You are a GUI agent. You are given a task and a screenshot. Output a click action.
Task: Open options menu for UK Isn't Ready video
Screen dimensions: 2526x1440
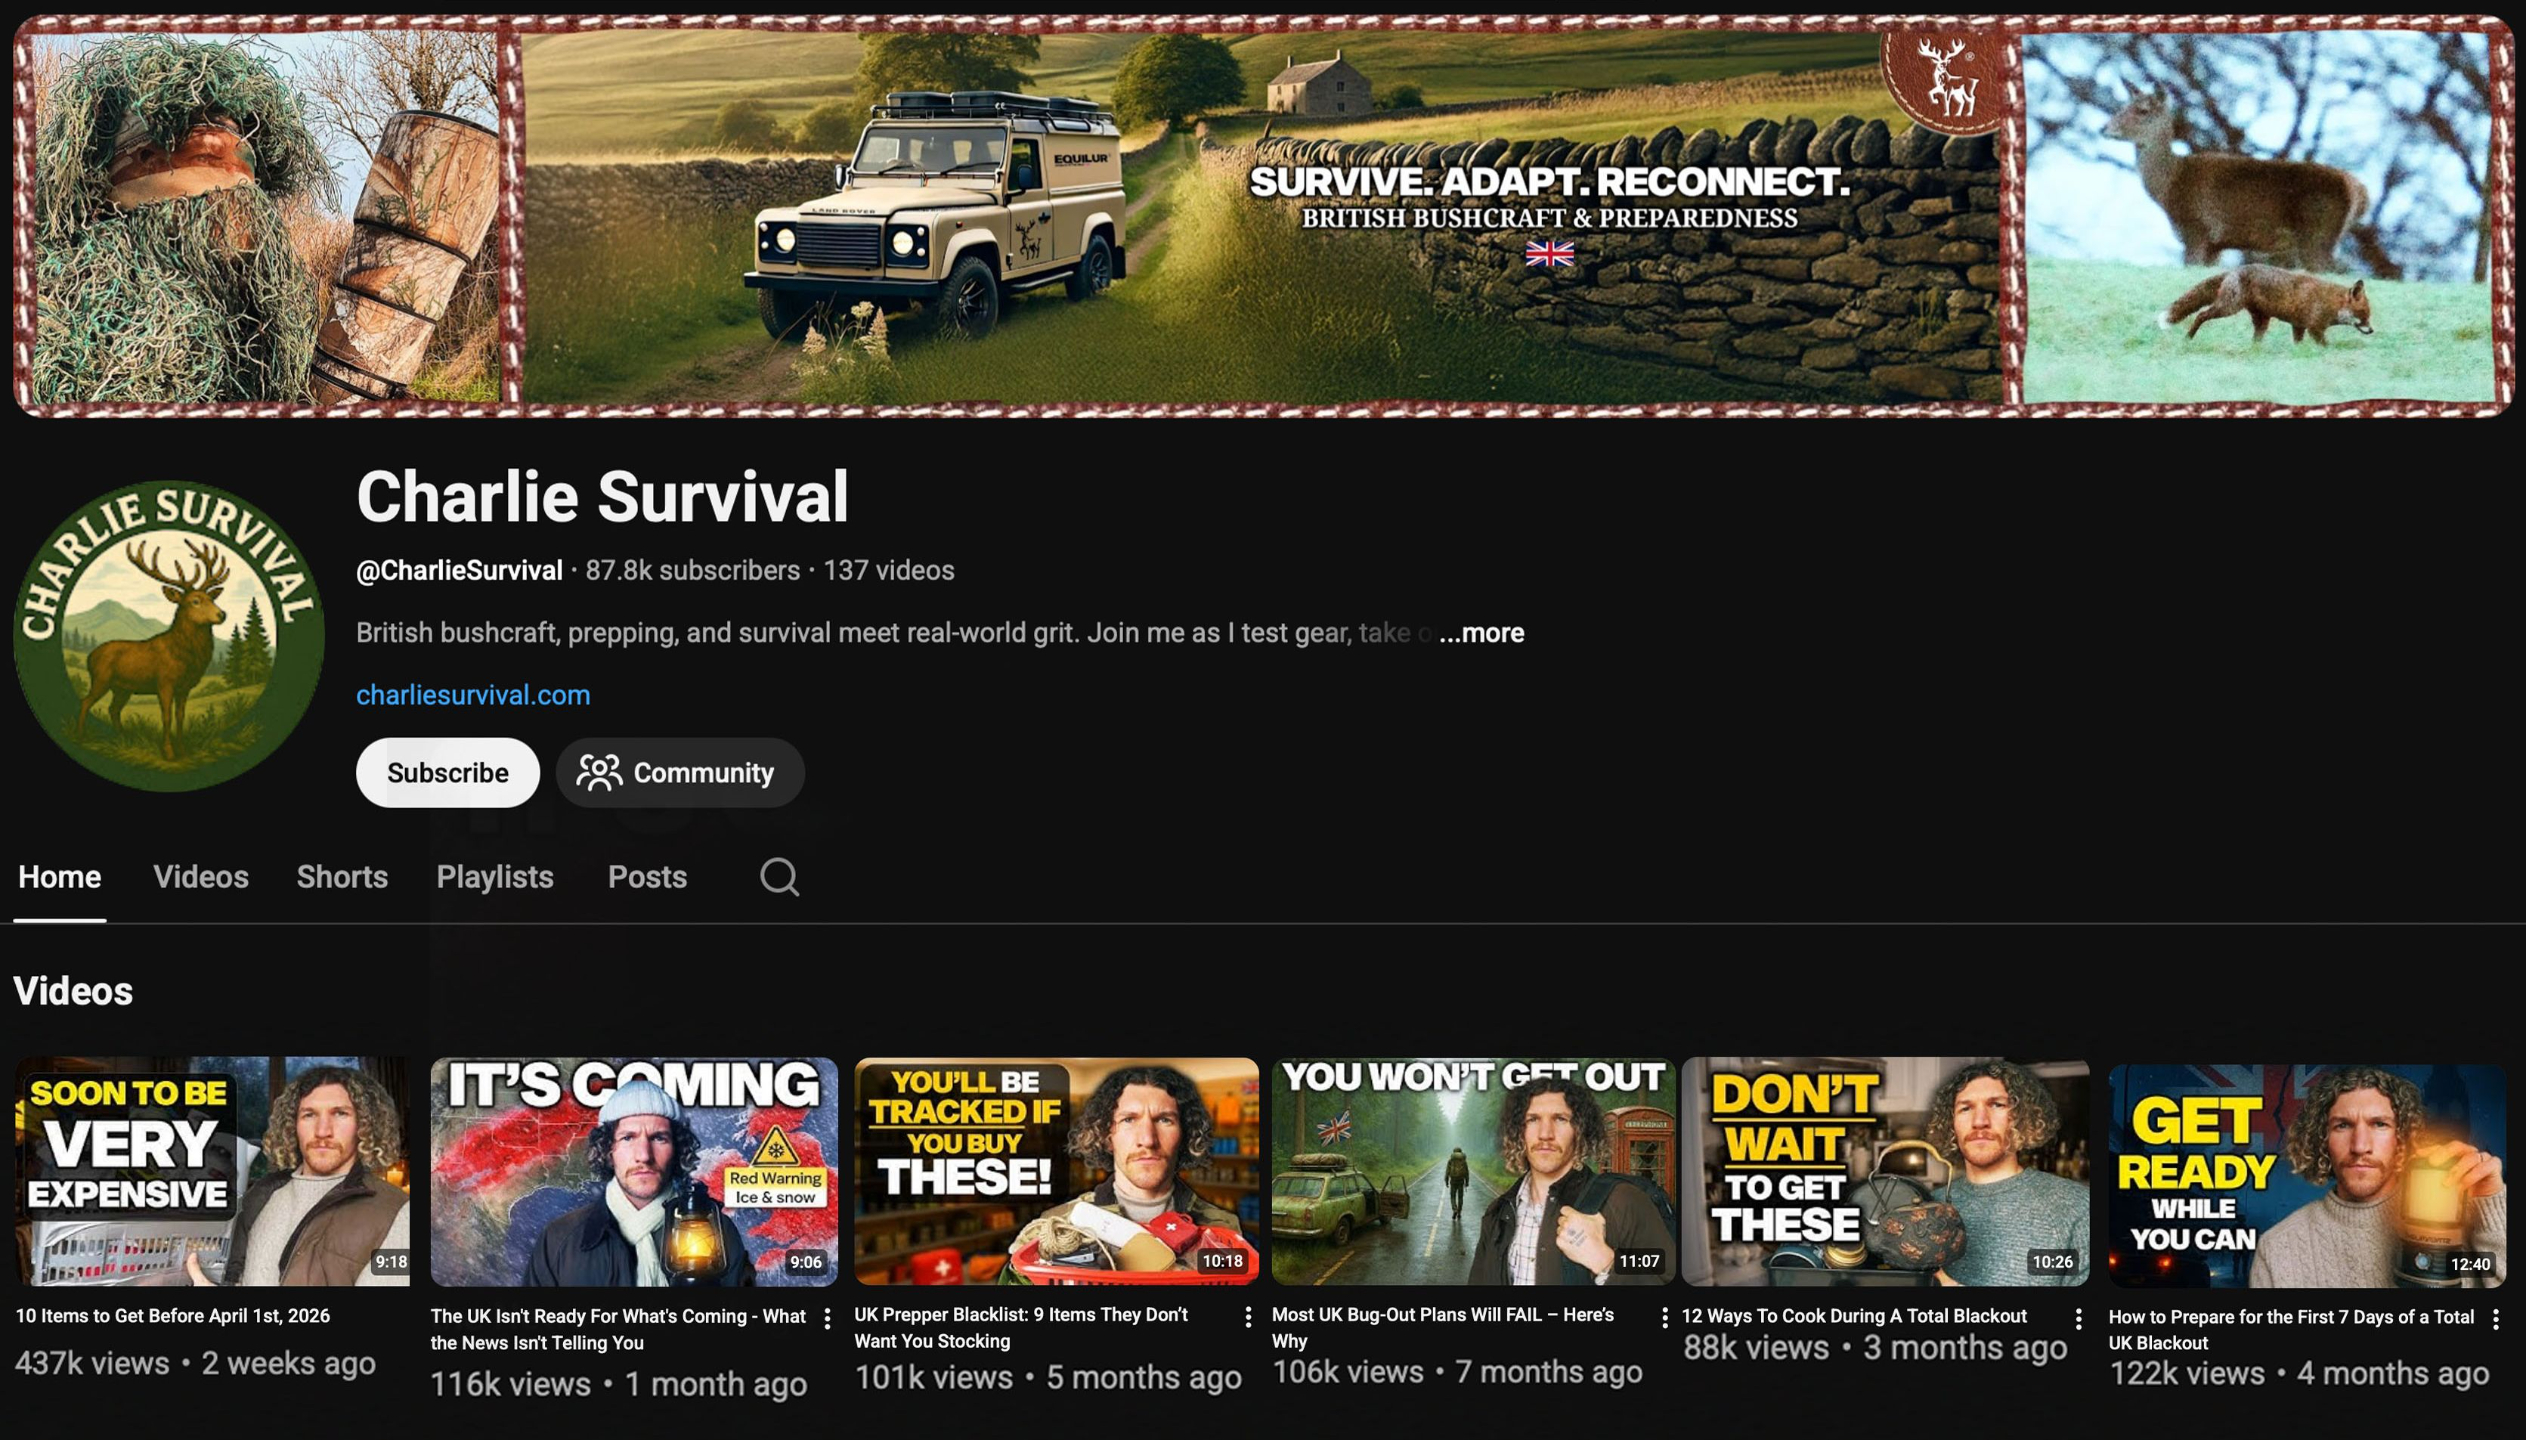pos(827,1319)
